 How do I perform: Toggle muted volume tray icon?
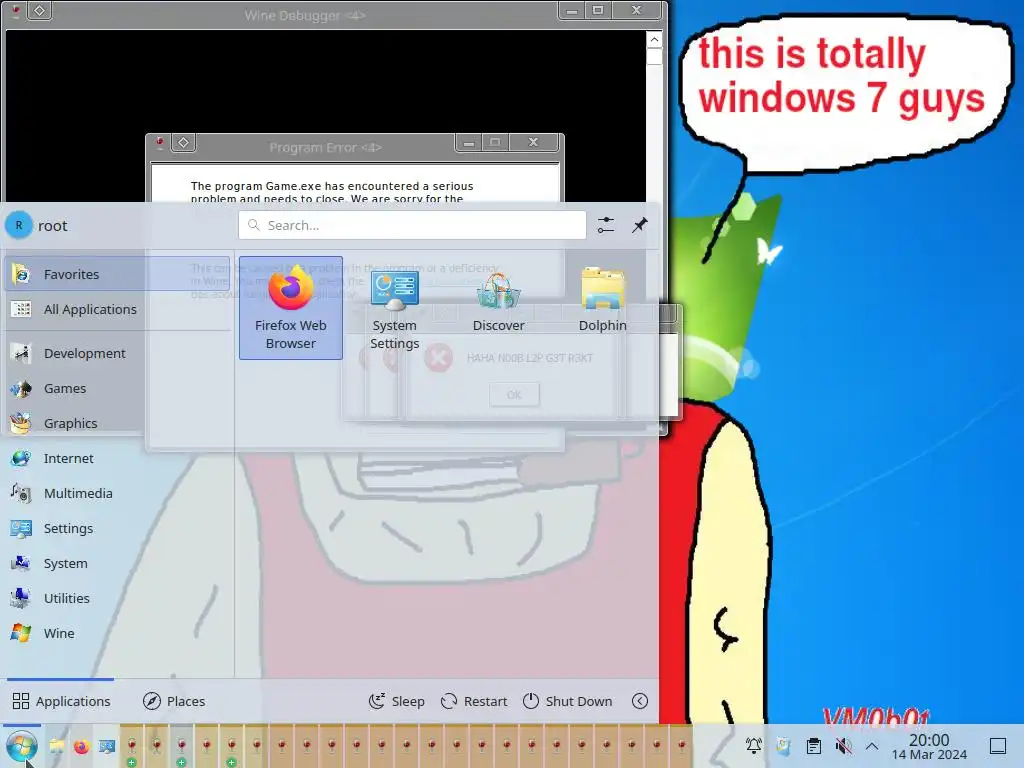click(844, 746)
